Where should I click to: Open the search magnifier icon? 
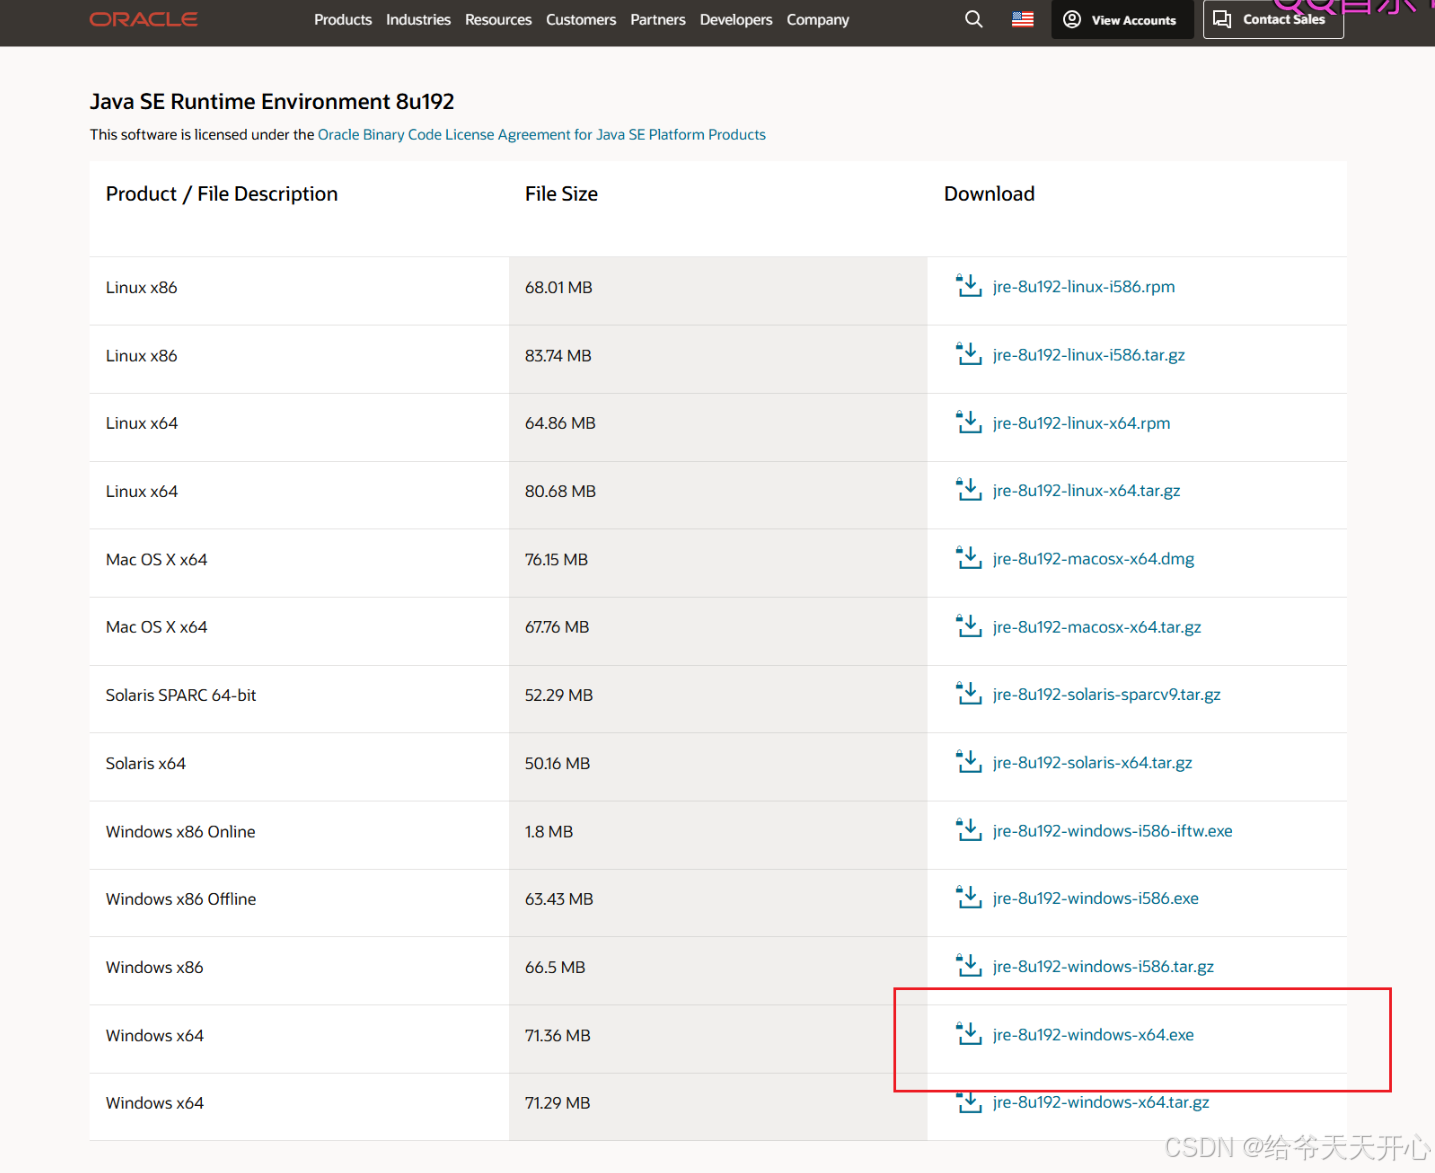(x=973, y=19)
